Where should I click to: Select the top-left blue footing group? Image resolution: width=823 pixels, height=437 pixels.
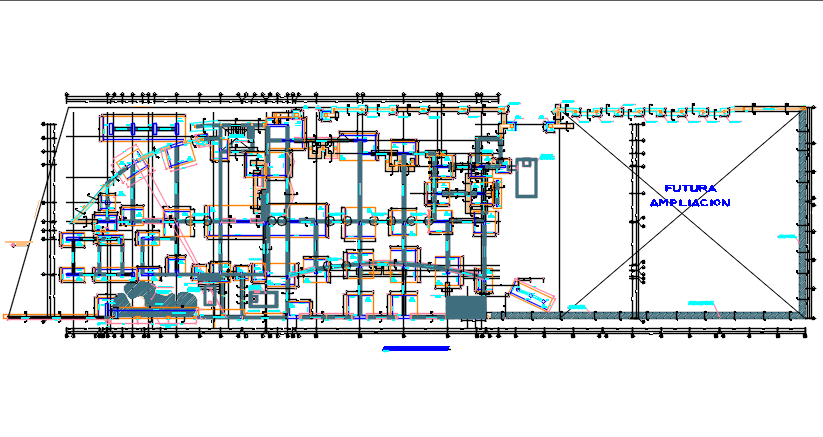[x=142, y=128]
